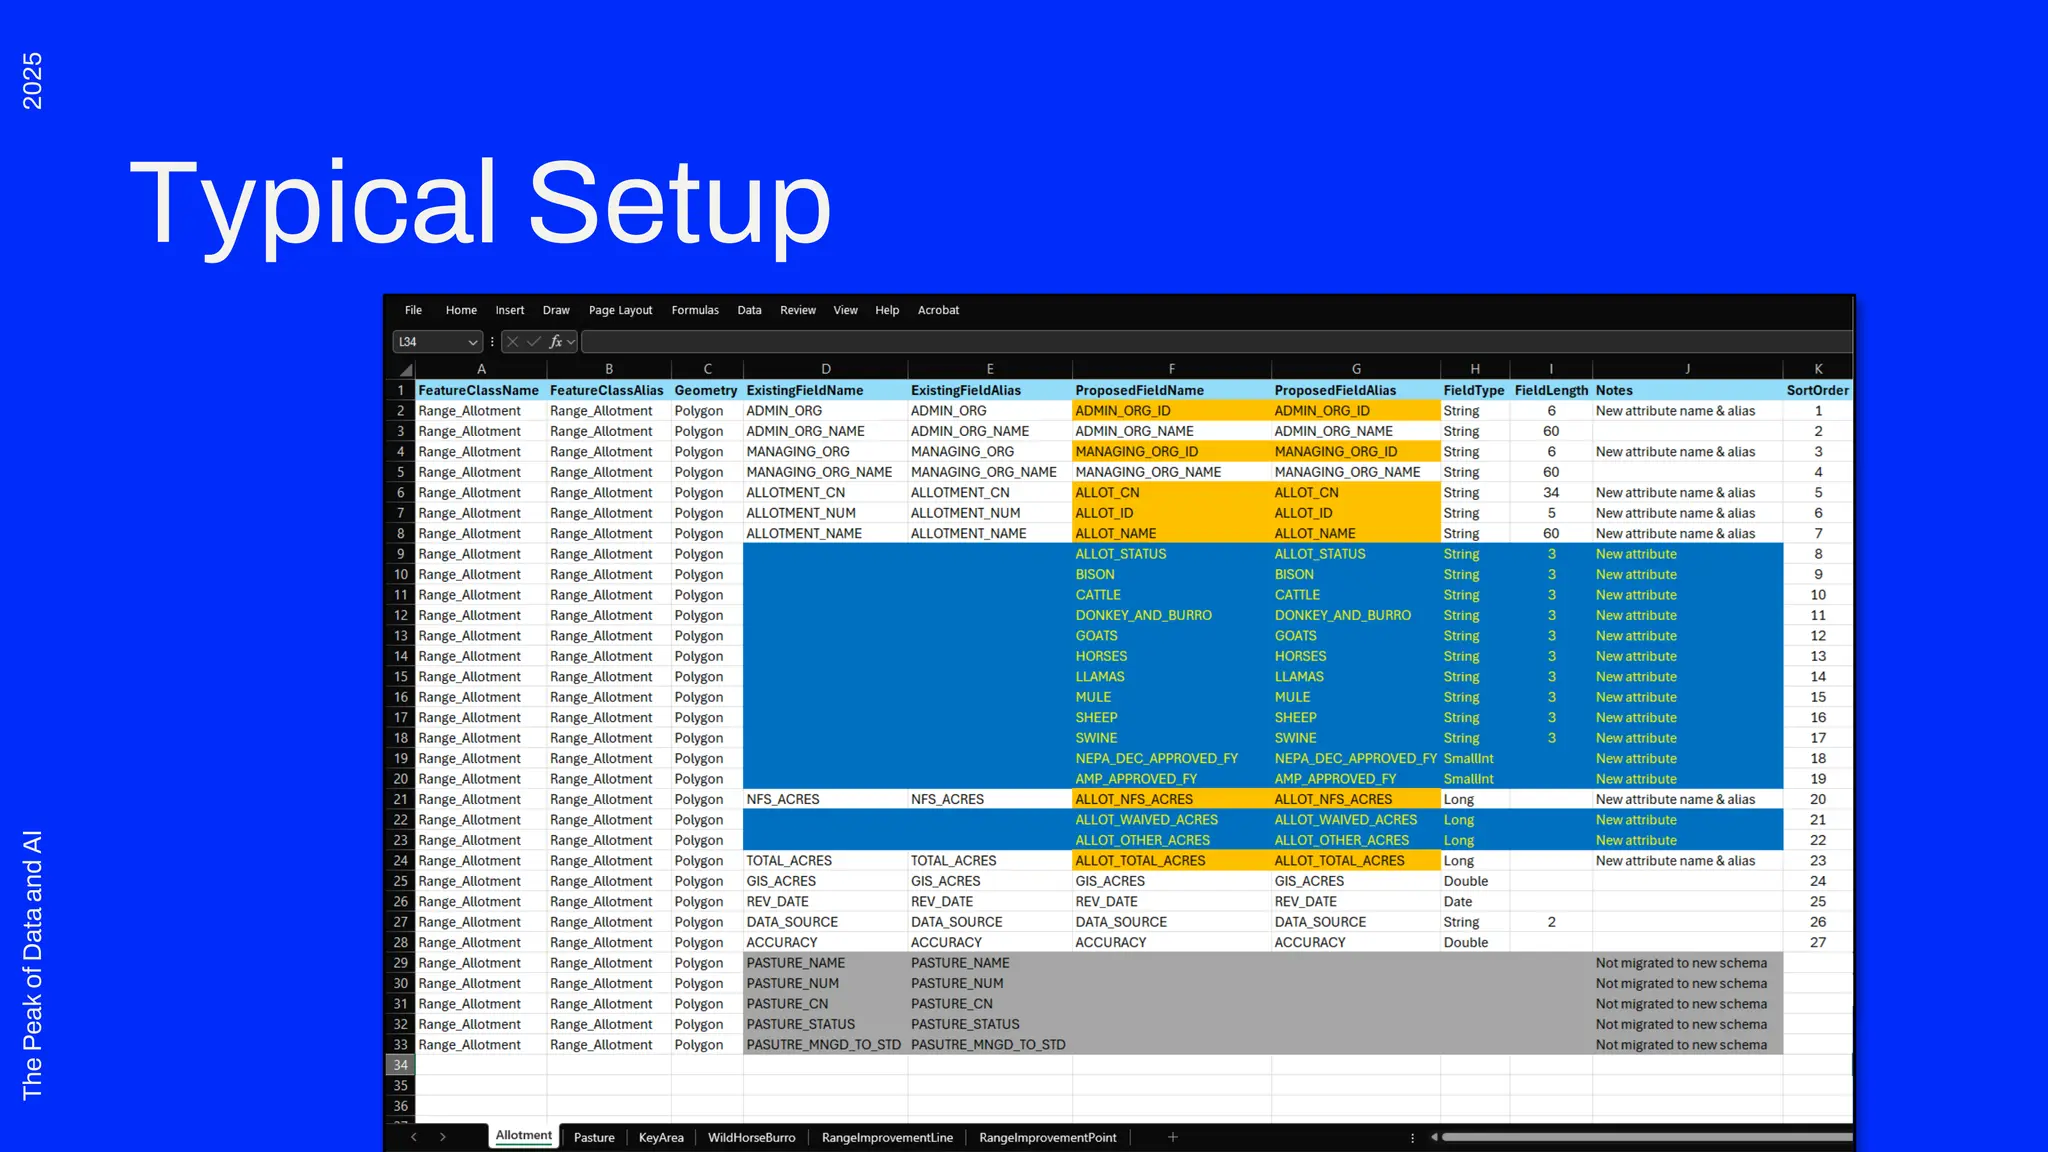Screen dimensions: 2048x1152
Task: Click the next sheet navigation arrow
Action: [x=442, y=1137]
